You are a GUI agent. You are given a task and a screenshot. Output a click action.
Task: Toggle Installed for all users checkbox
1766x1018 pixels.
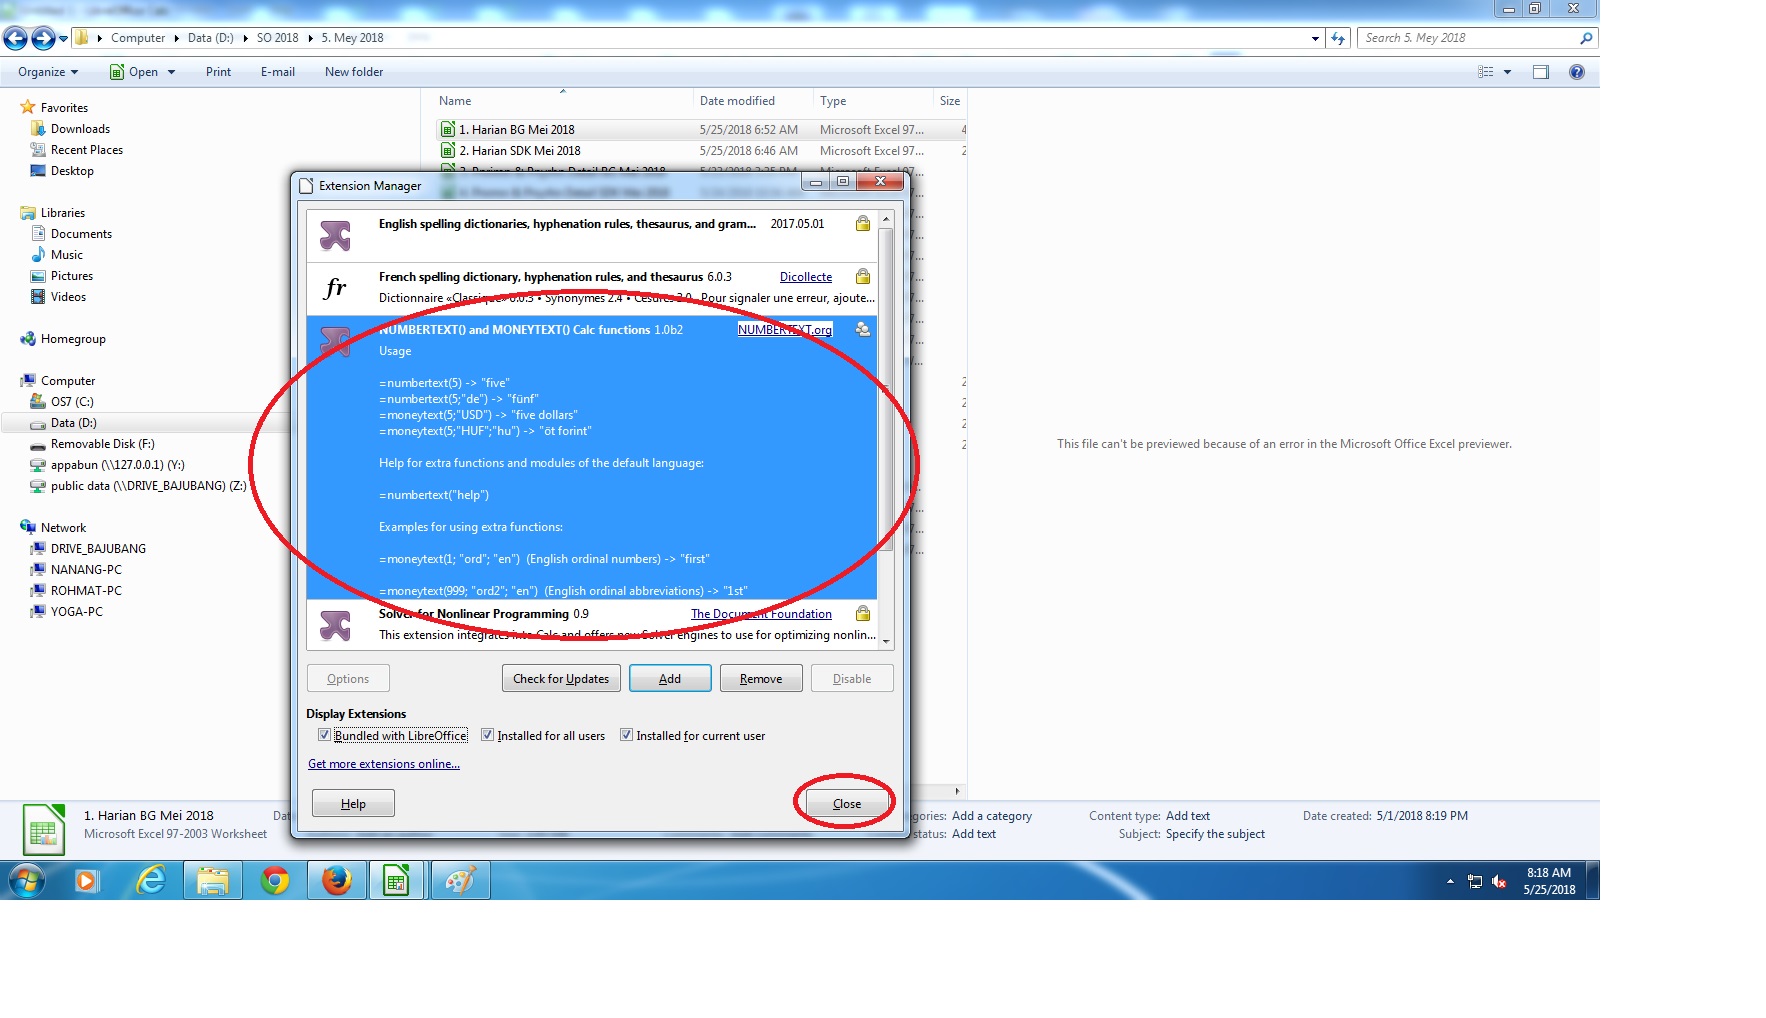[488, 735]
